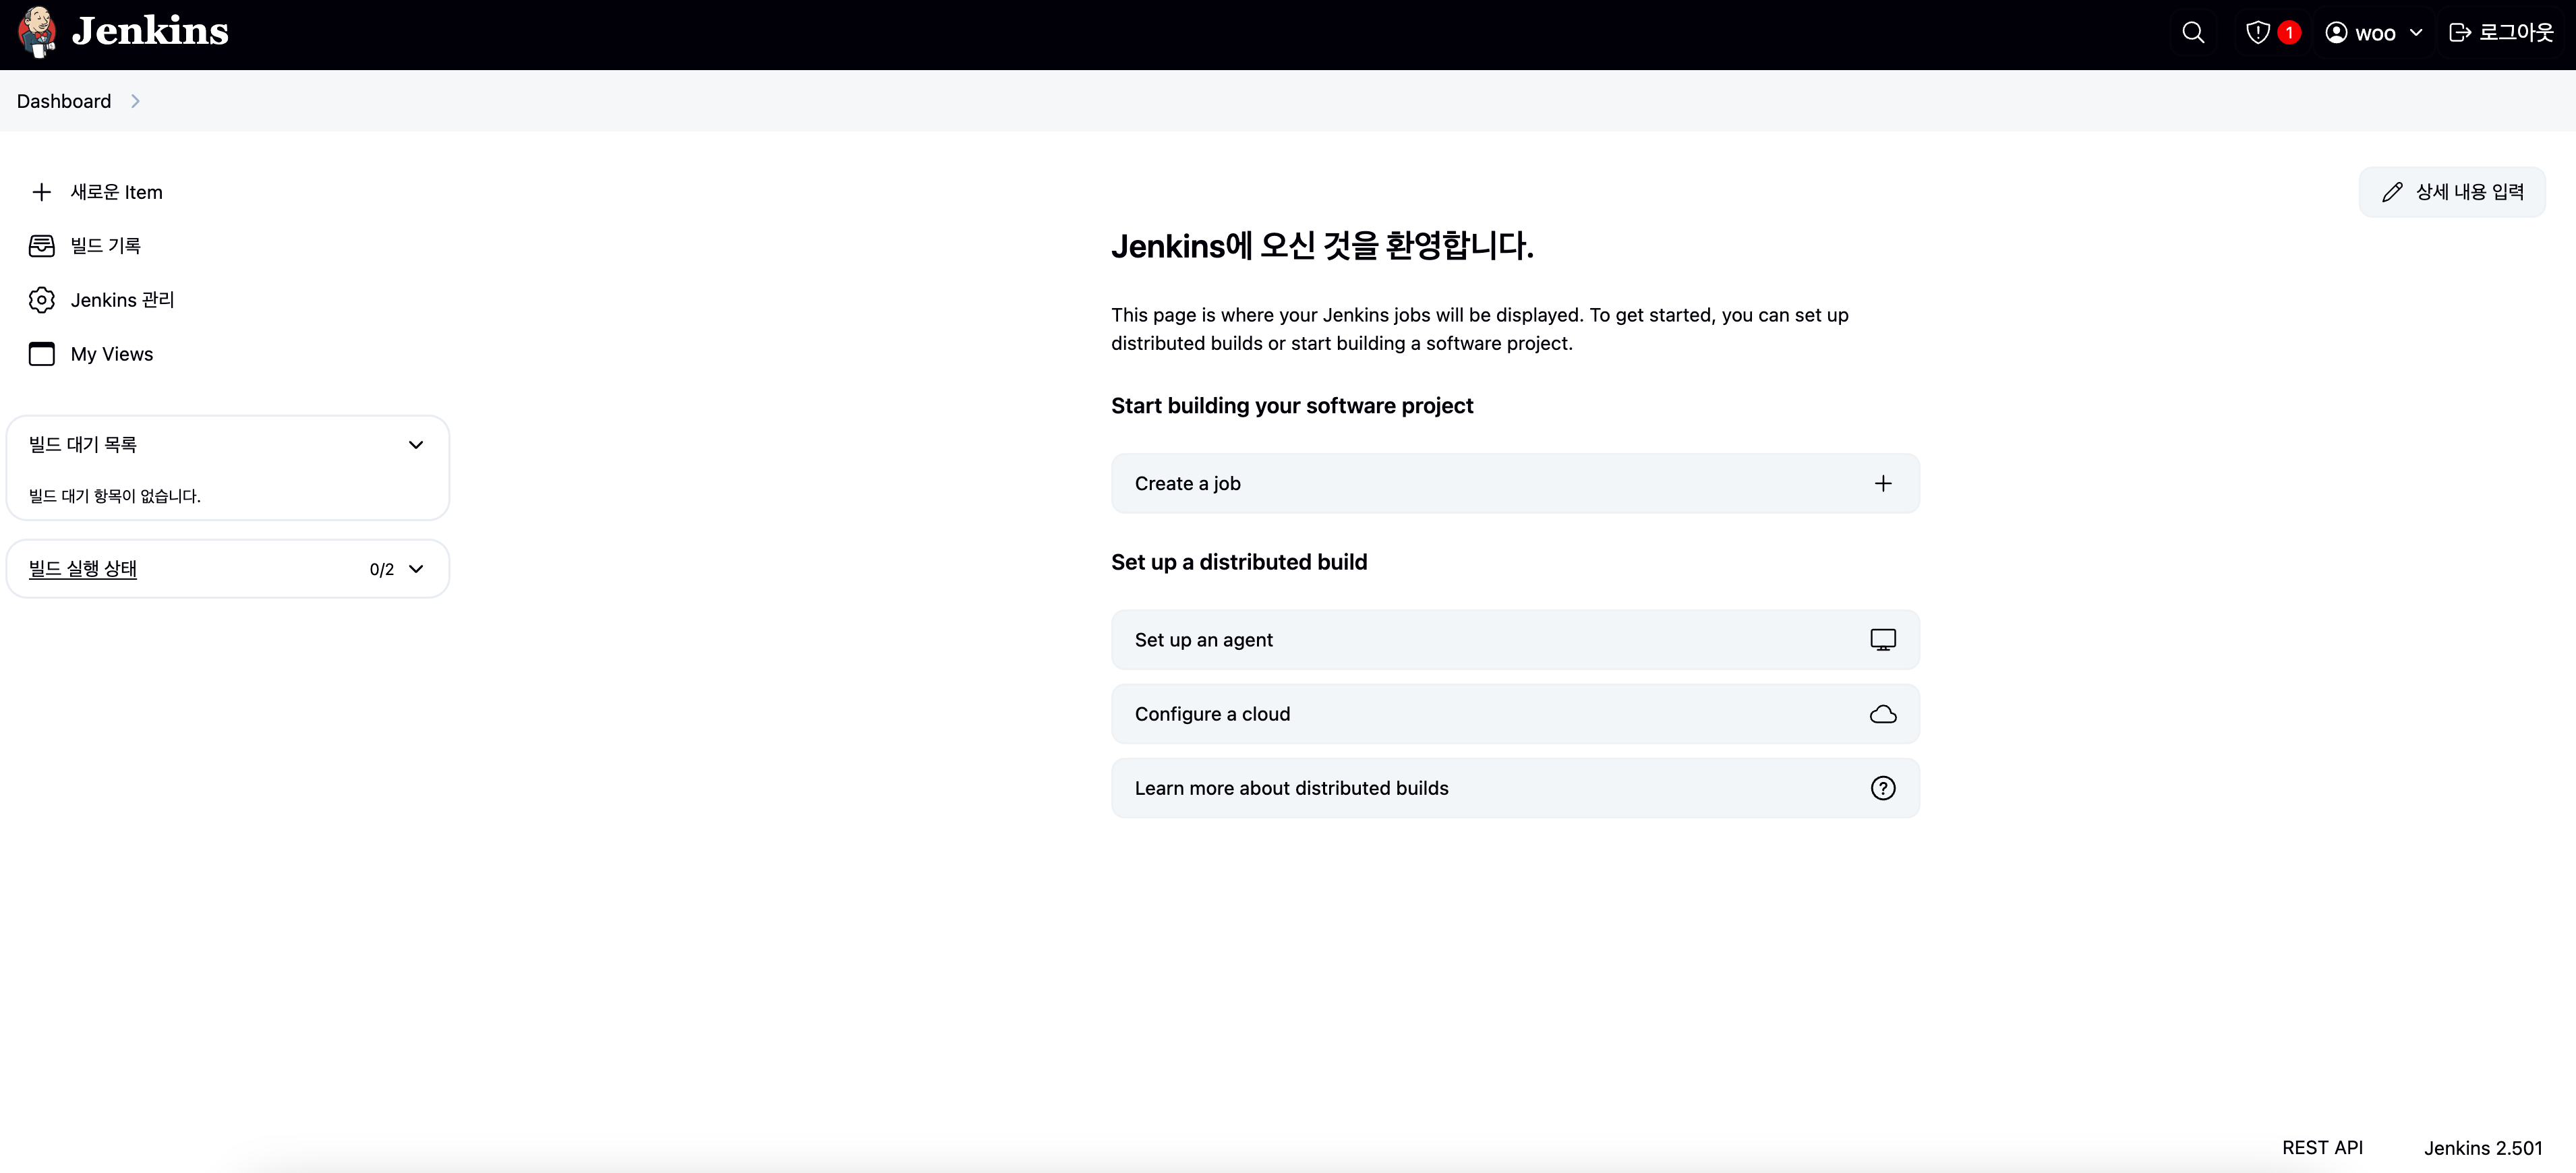The height and width of the screenshot is (1173, 2576).
Task: Click the 빌드 대기 목록 panel title
Action: tap(83, 445)
